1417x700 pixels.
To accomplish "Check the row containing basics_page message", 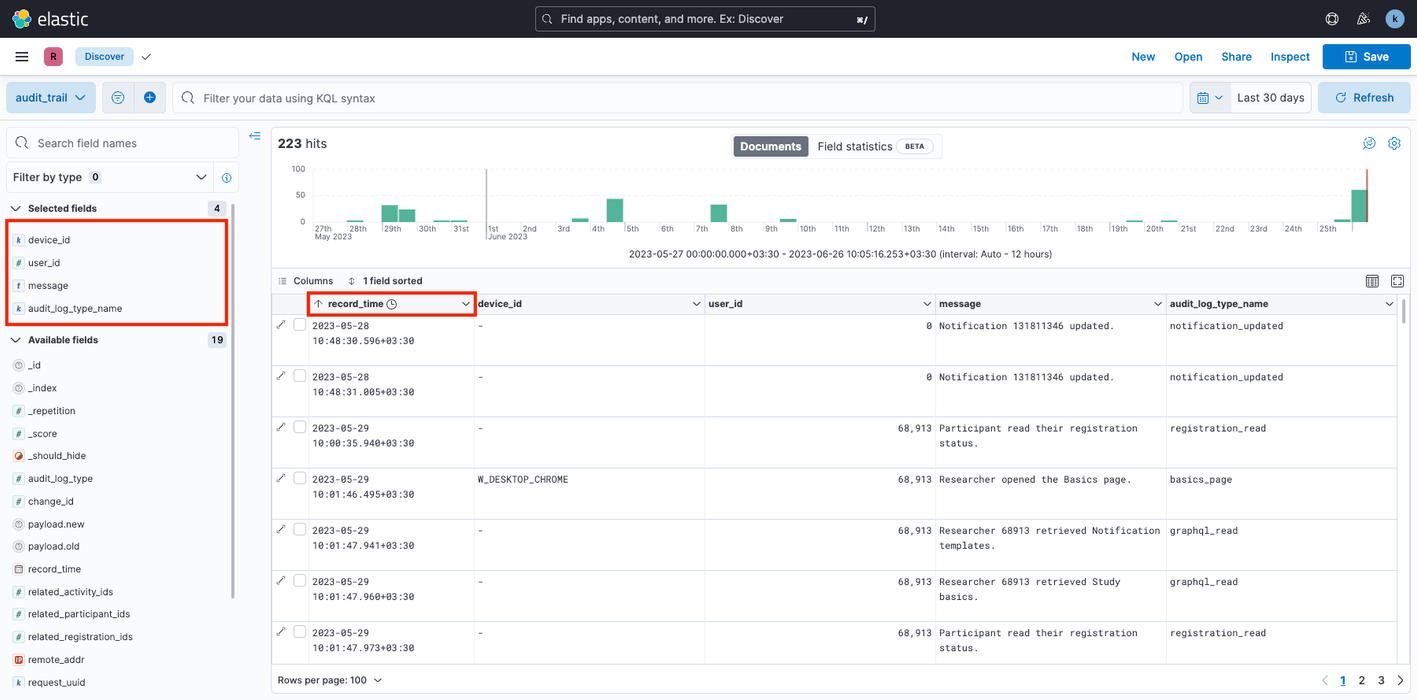I will click(x=300, y=477).
